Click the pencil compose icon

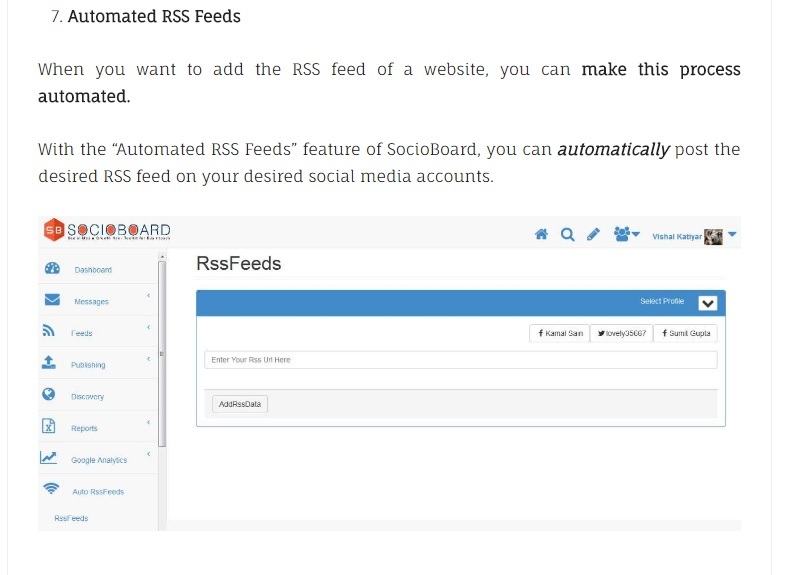pos(593,234)
